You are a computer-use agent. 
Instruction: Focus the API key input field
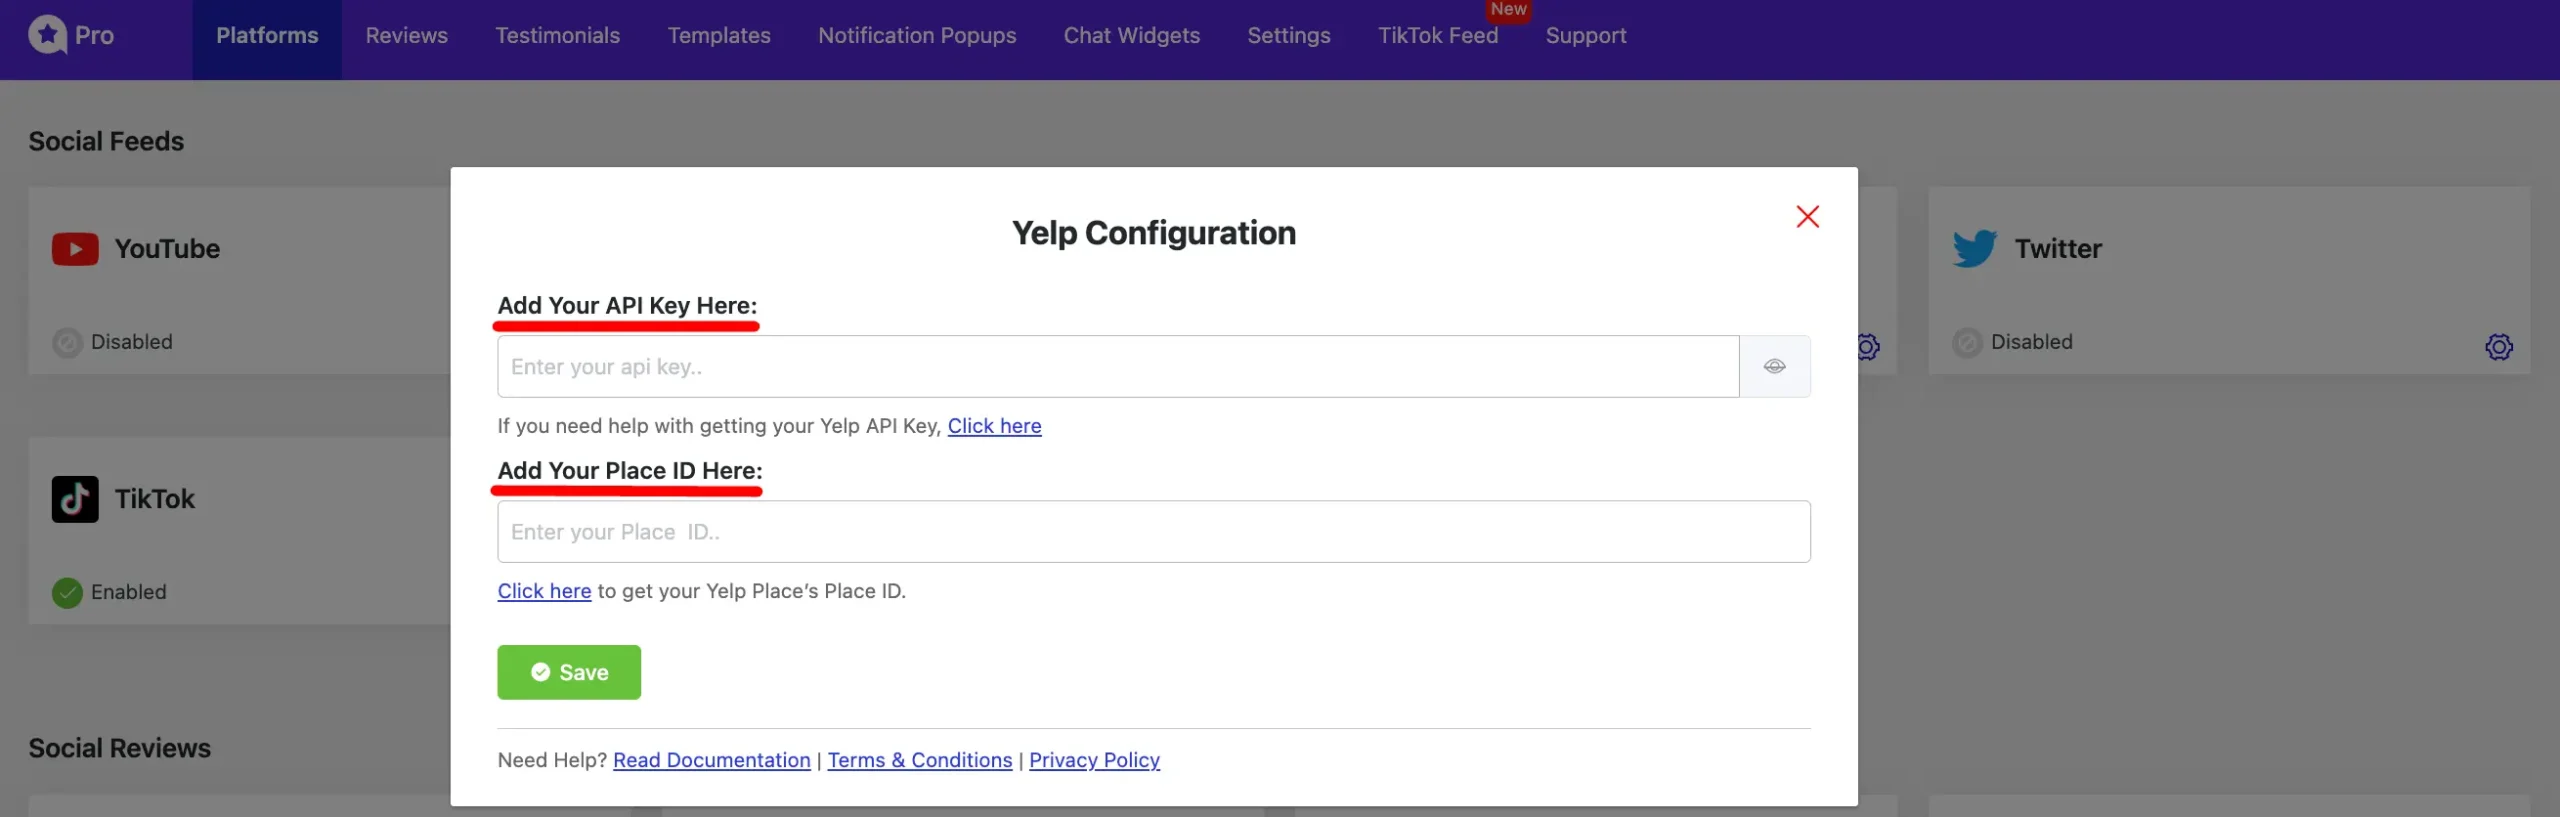click(x=1118, y=366)
